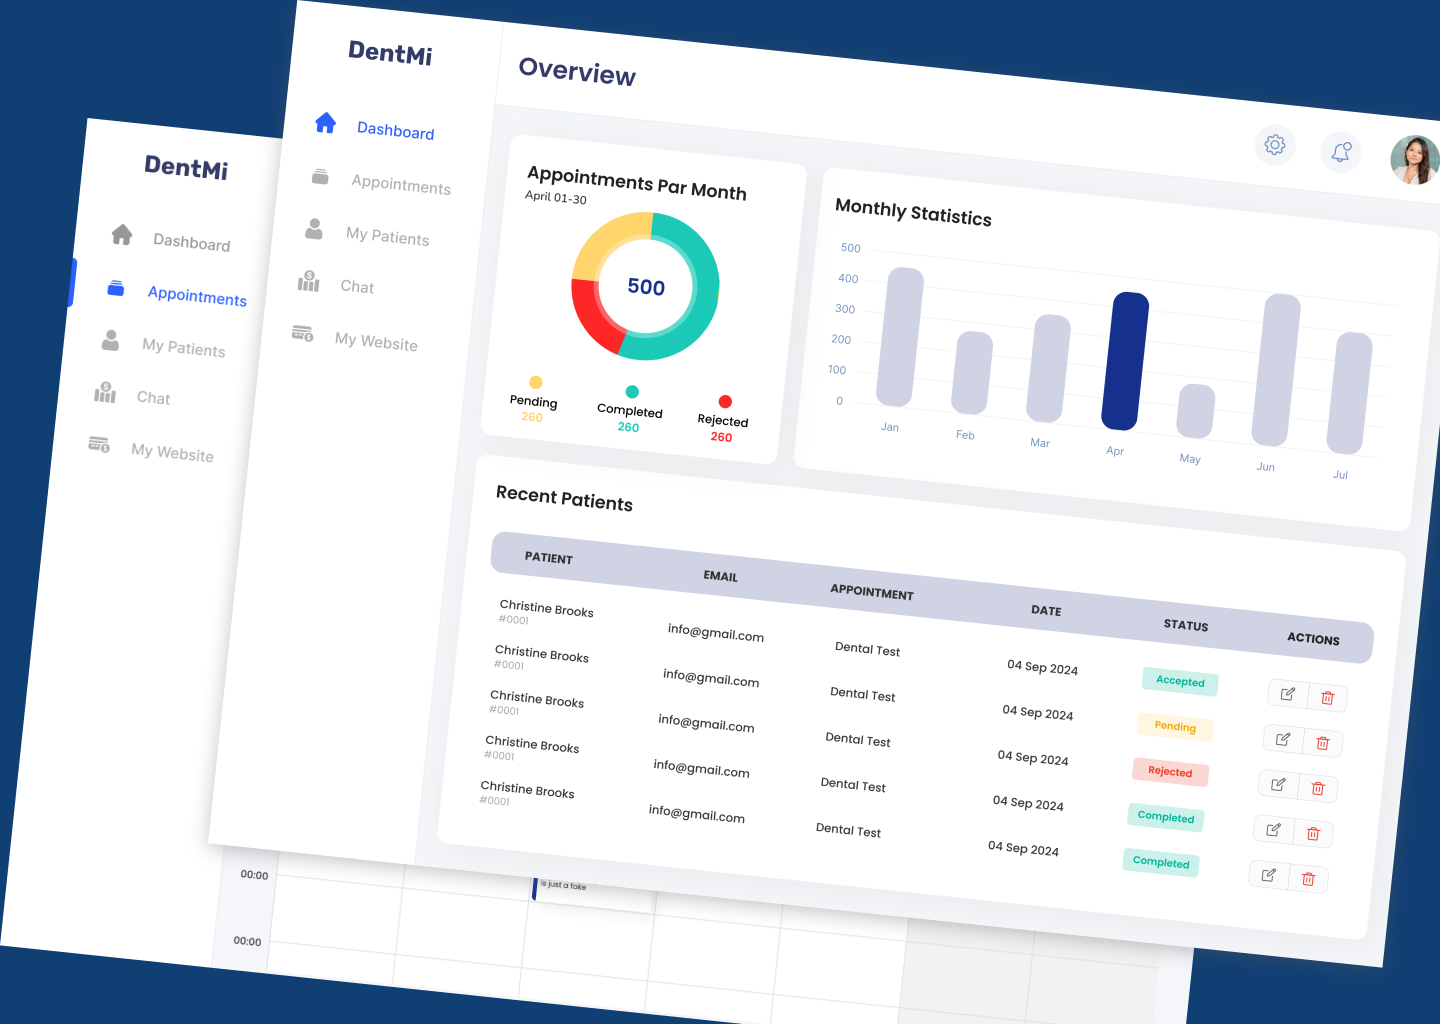Open Appointments via its wallet icon

[x=319, y=177]
